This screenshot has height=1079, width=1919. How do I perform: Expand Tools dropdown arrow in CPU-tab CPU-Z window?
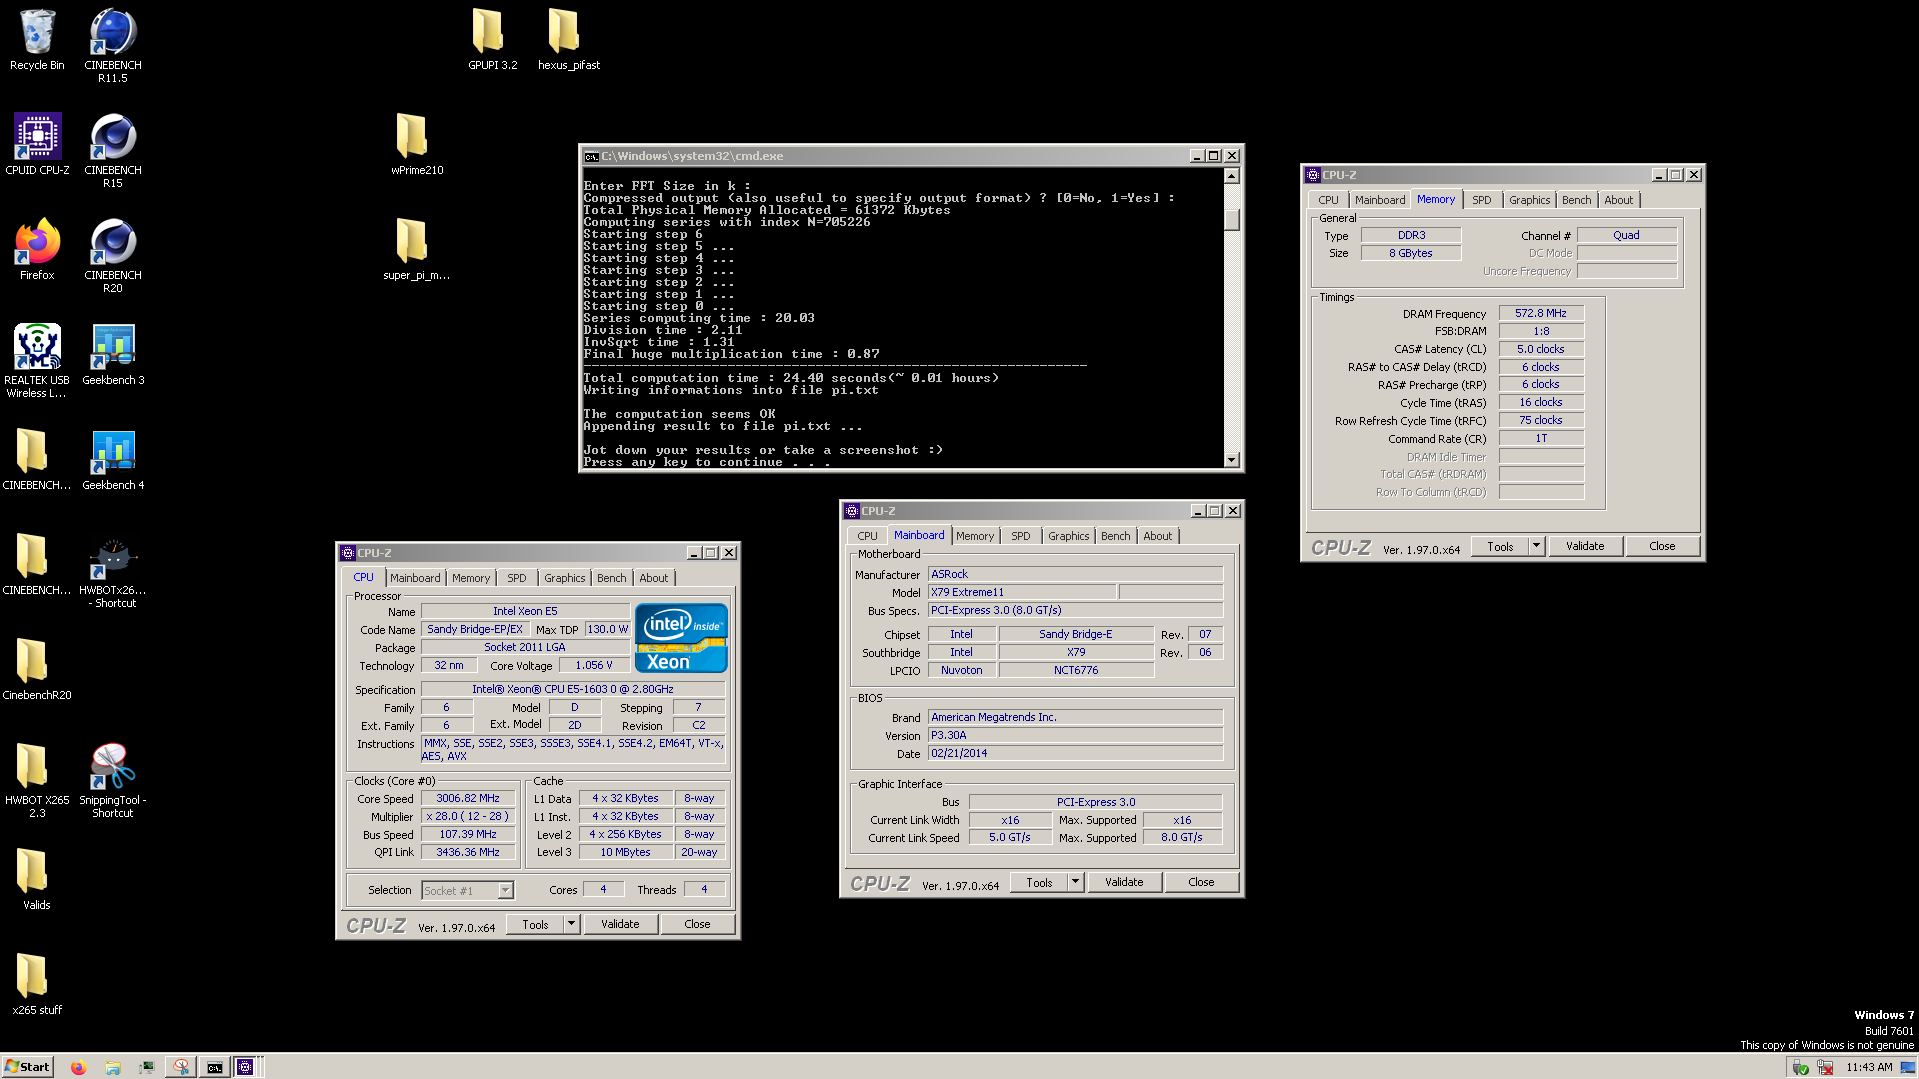[x=571, y=924]
